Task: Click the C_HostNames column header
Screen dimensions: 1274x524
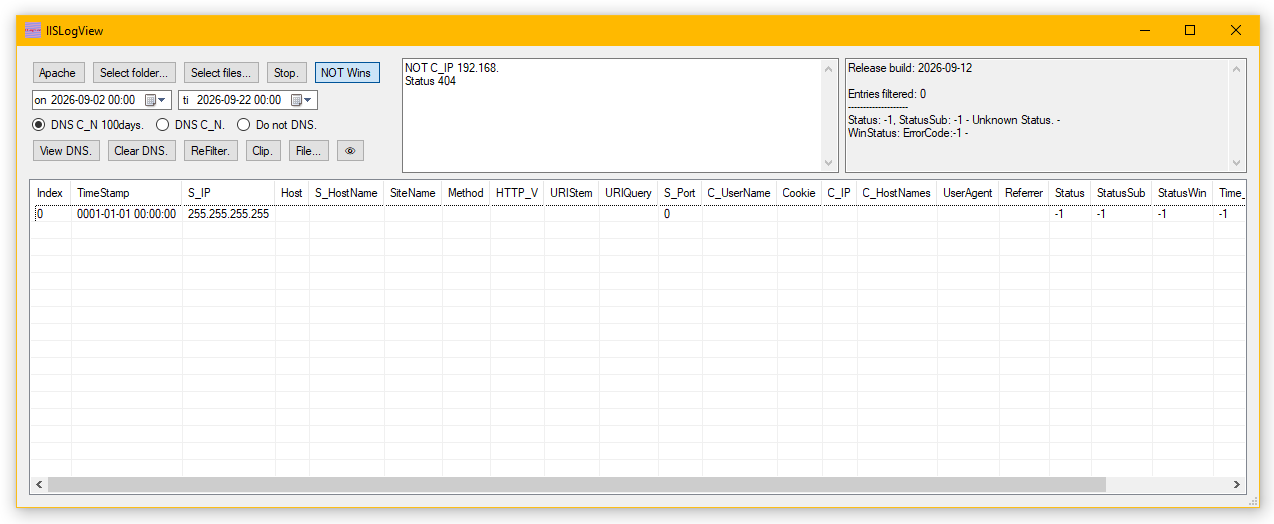Action: (897, 193)
